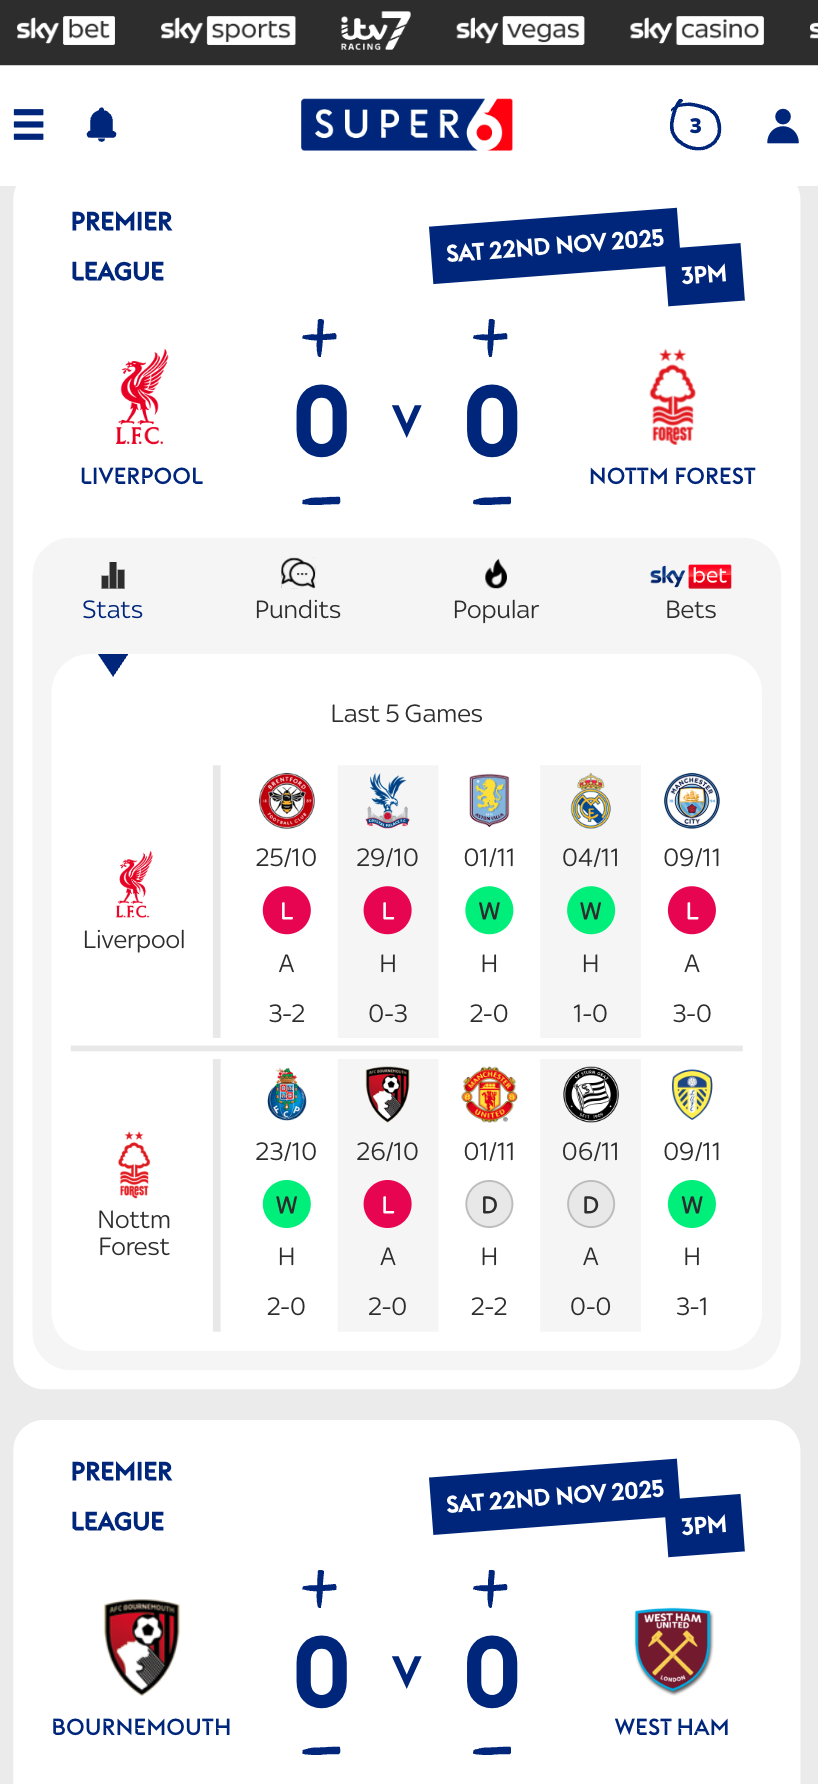
Task: Open the Sky Bet site link
Action: point(66,30)
